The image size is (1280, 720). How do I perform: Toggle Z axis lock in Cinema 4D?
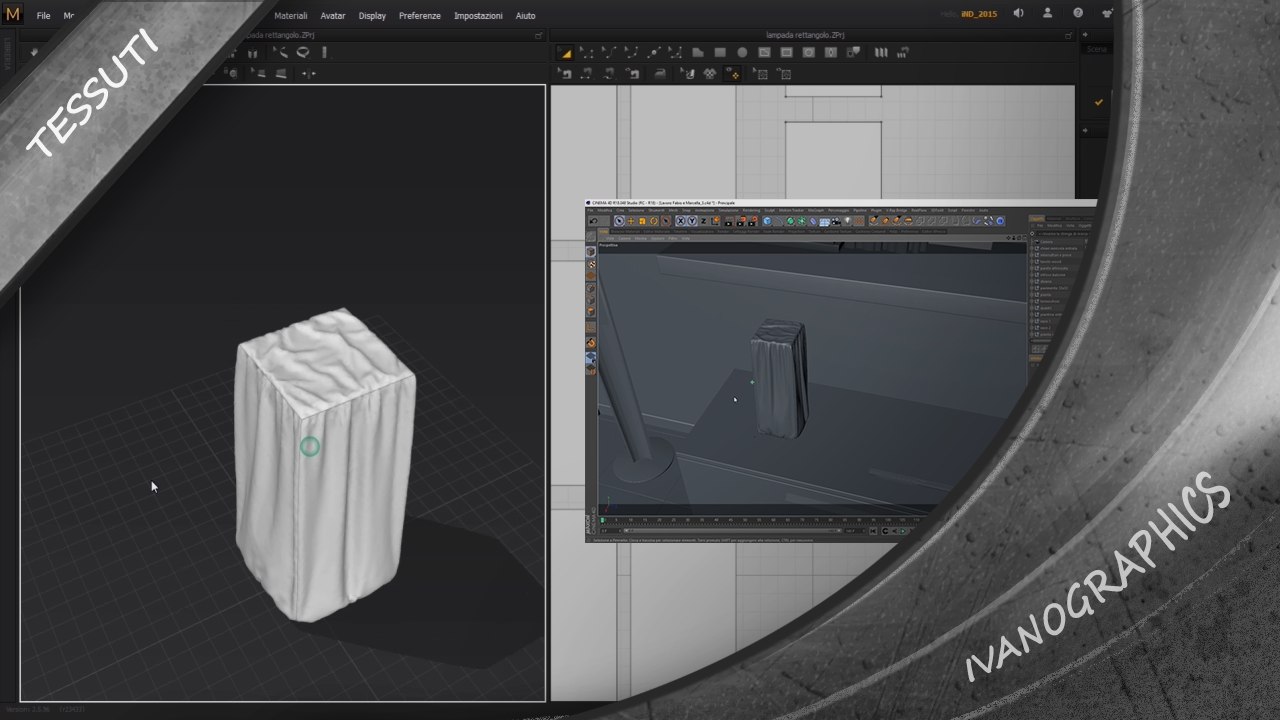pos(703,221)
